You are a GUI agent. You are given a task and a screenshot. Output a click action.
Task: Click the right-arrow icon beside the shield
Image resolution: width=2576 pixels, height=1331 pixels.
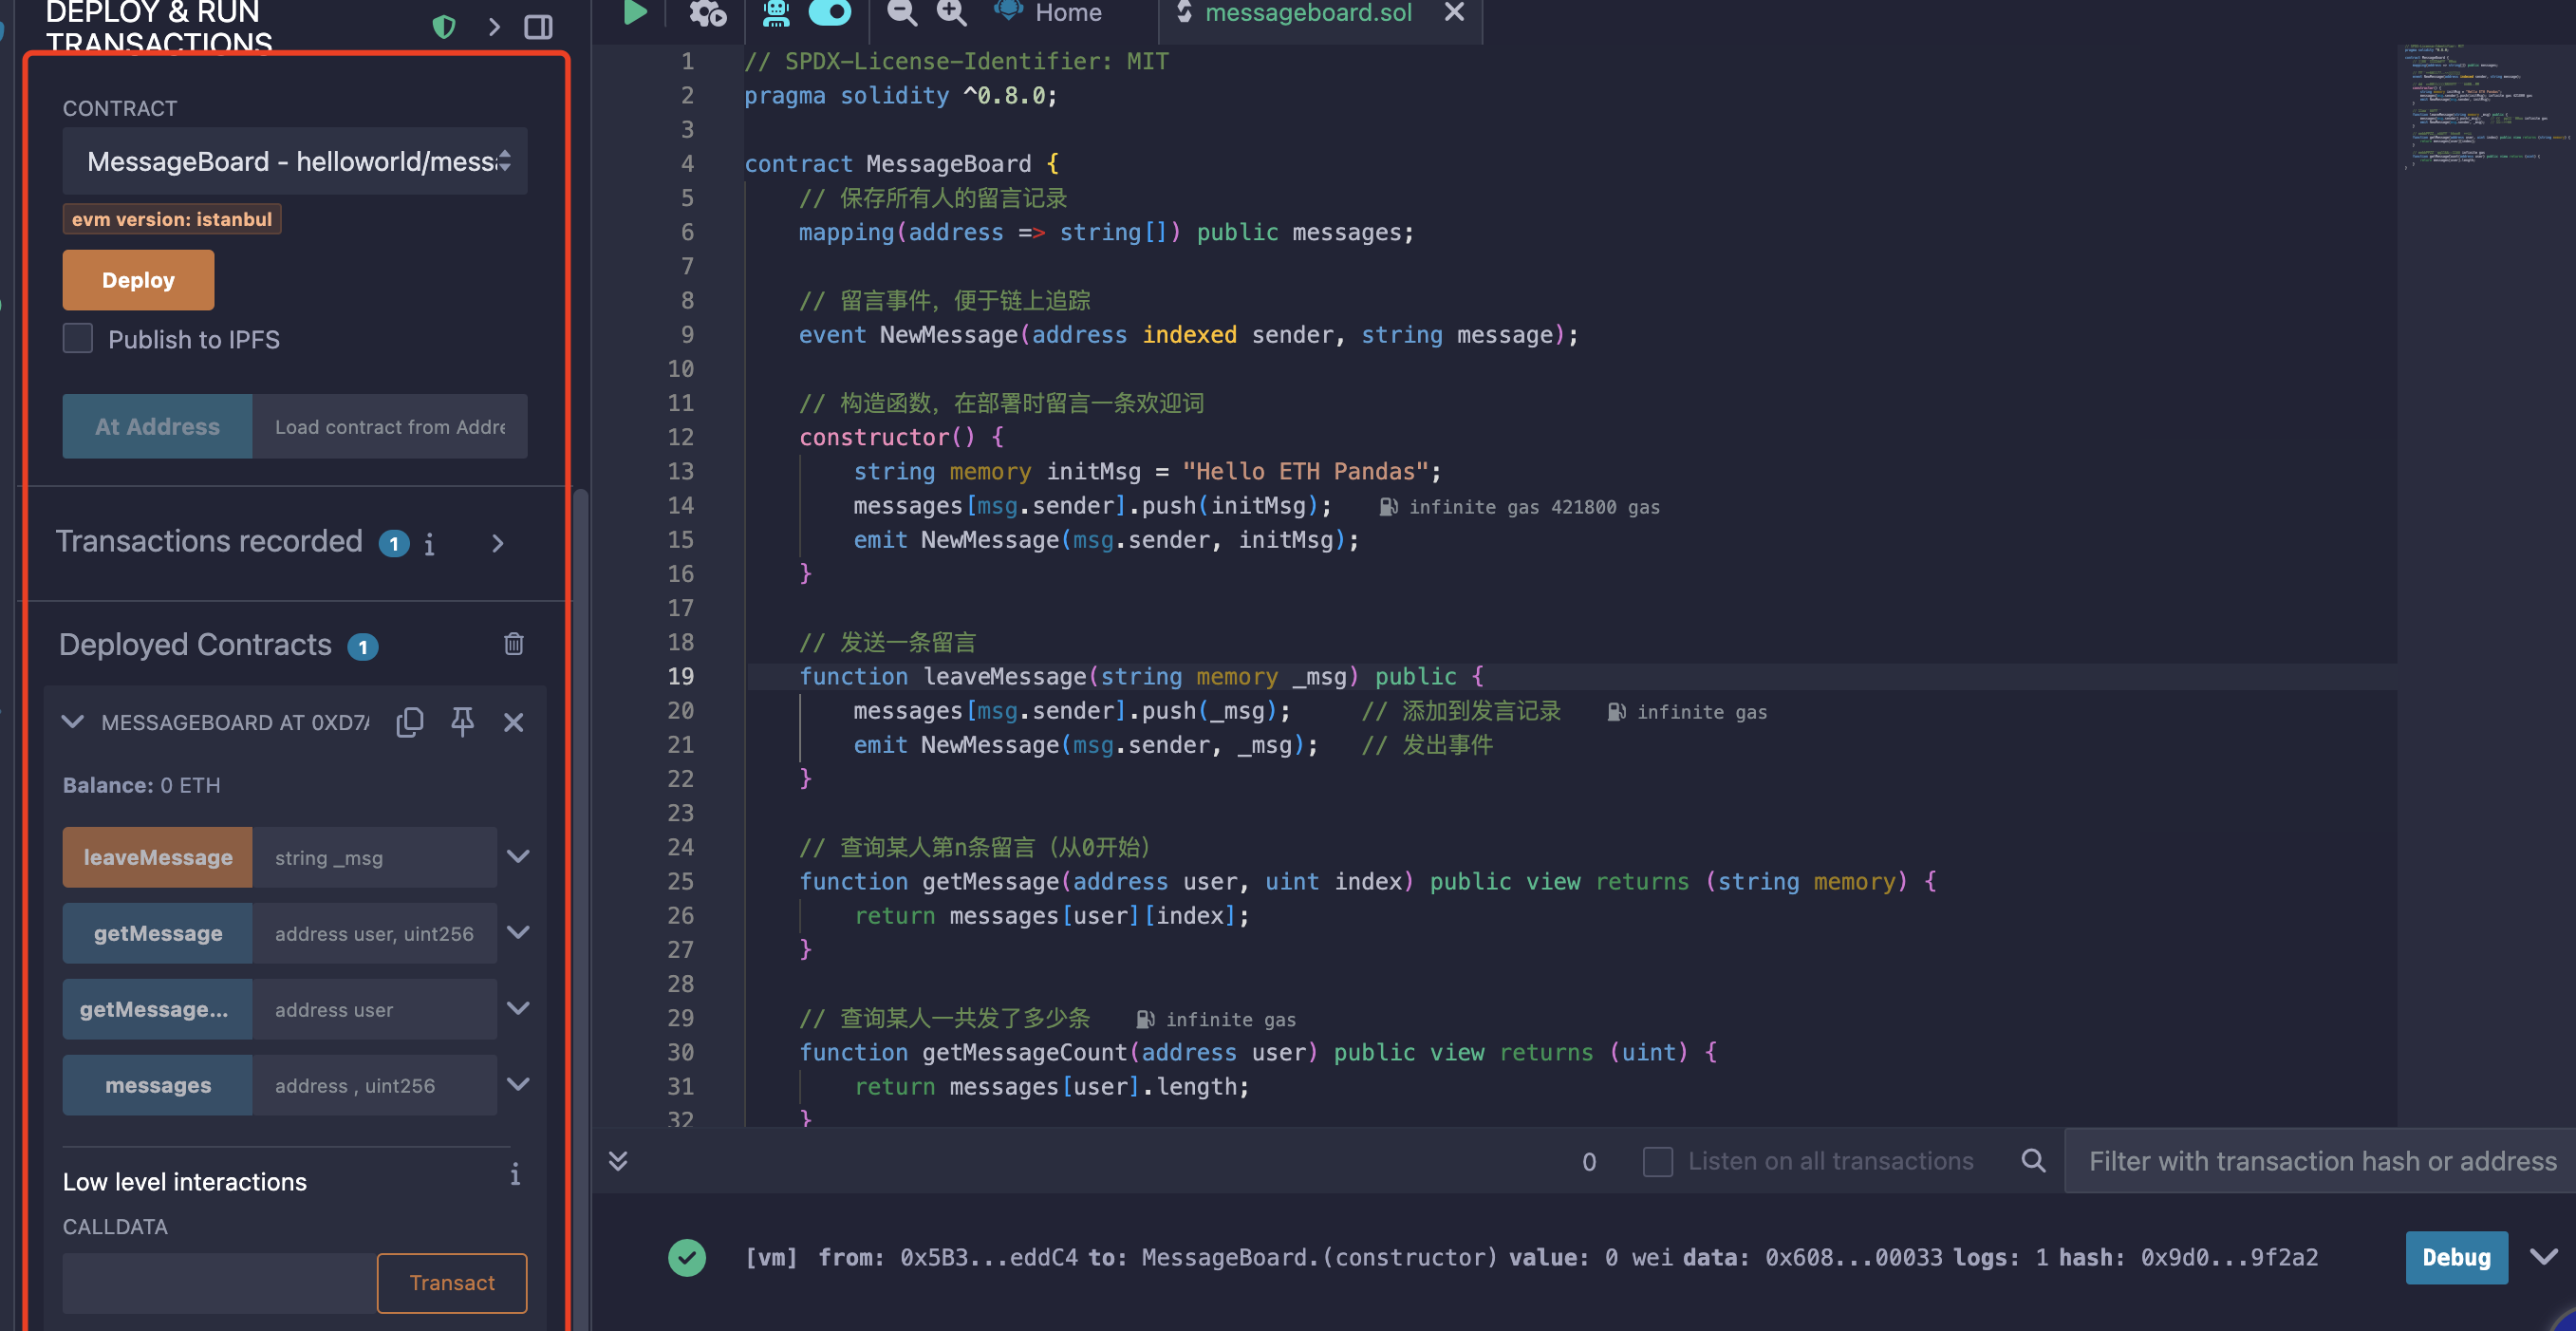coord(494,26)
